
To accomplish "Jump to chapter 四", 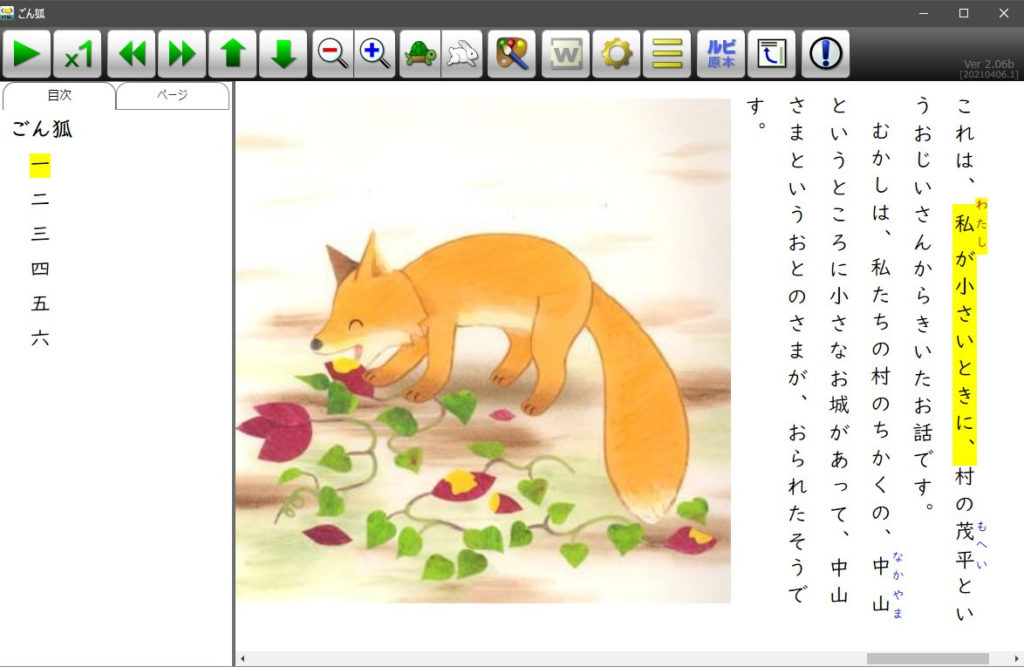I will [40, 268].
